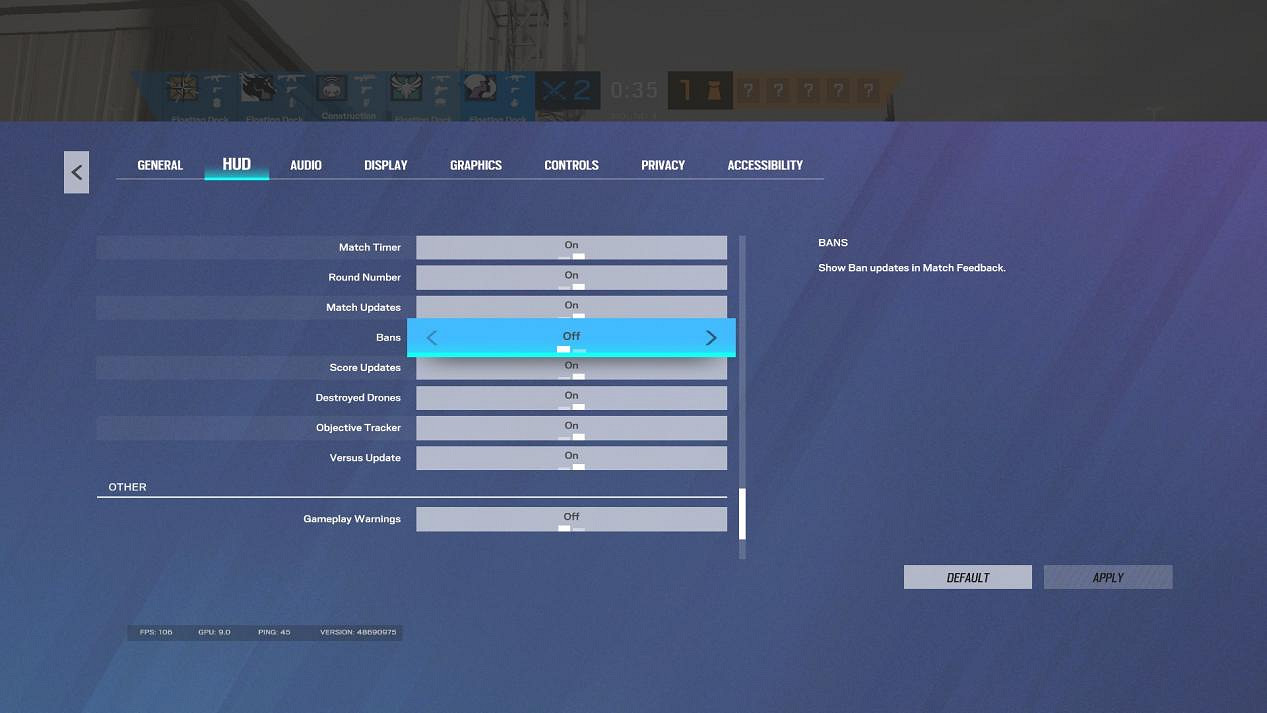
Task: Click the settings list scrollbar thumb
Action: pyautogui.click(x=742, y=514)
